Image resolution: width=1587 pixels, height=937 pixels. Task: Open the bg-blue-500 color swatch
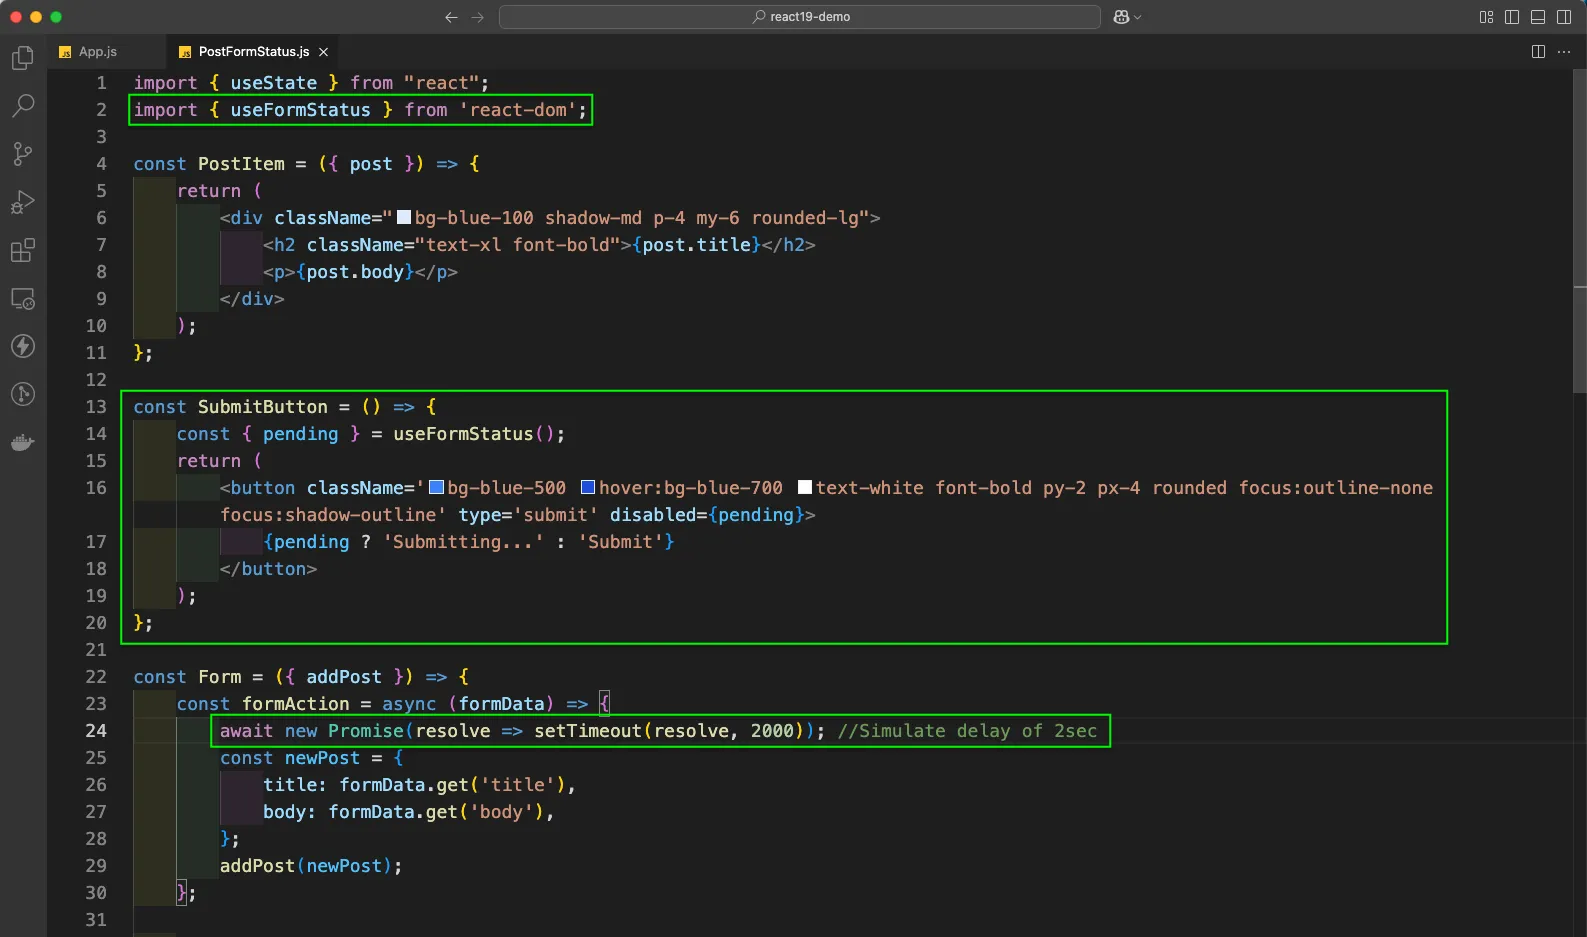(x=436, y=487)
